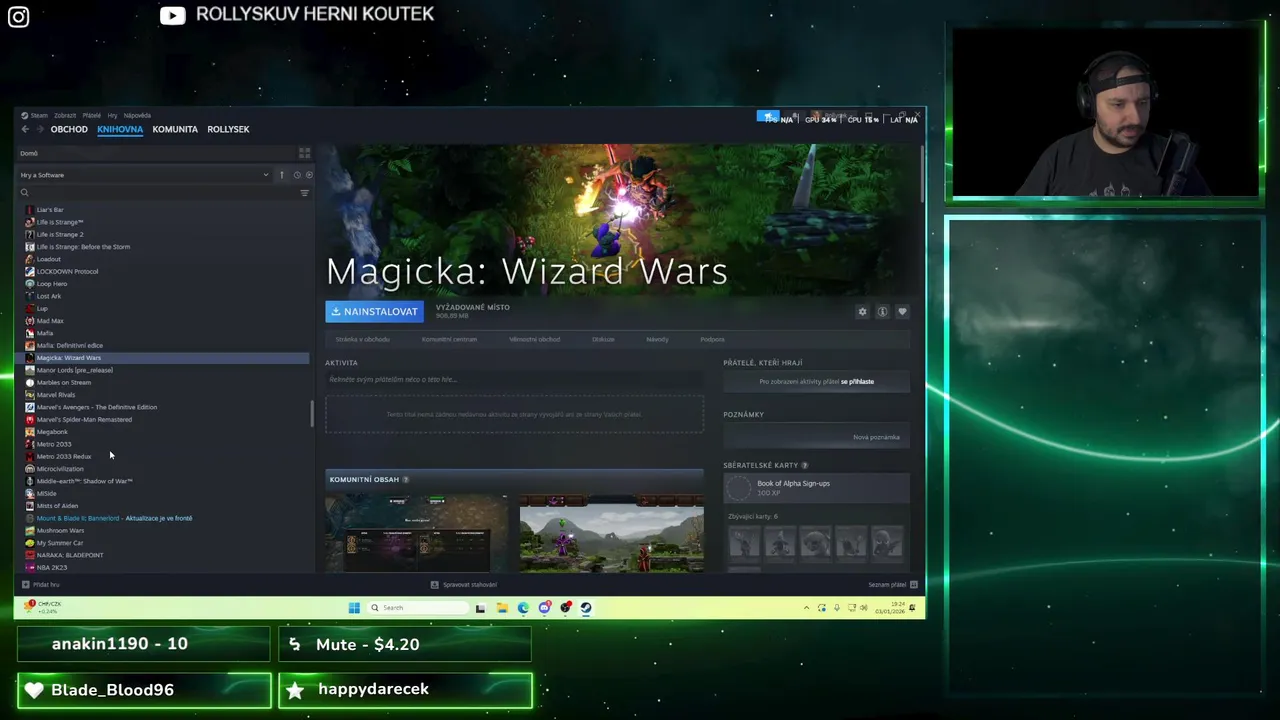Switch to the KOMUNITA tab
The height and width of the screenshot is (720, 1280).
tap(175, 129)
